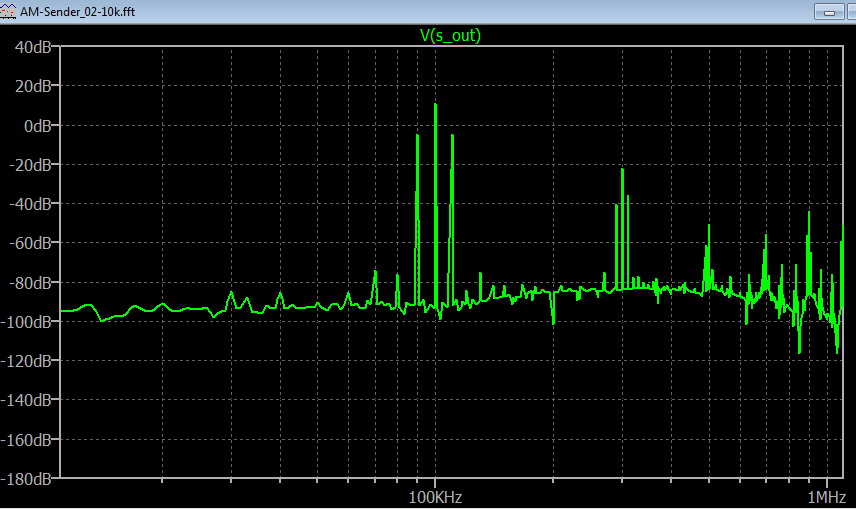The image size is (856, 510).
Task: Click the -60dB vertical axis label
Action: tap(33, 243)
